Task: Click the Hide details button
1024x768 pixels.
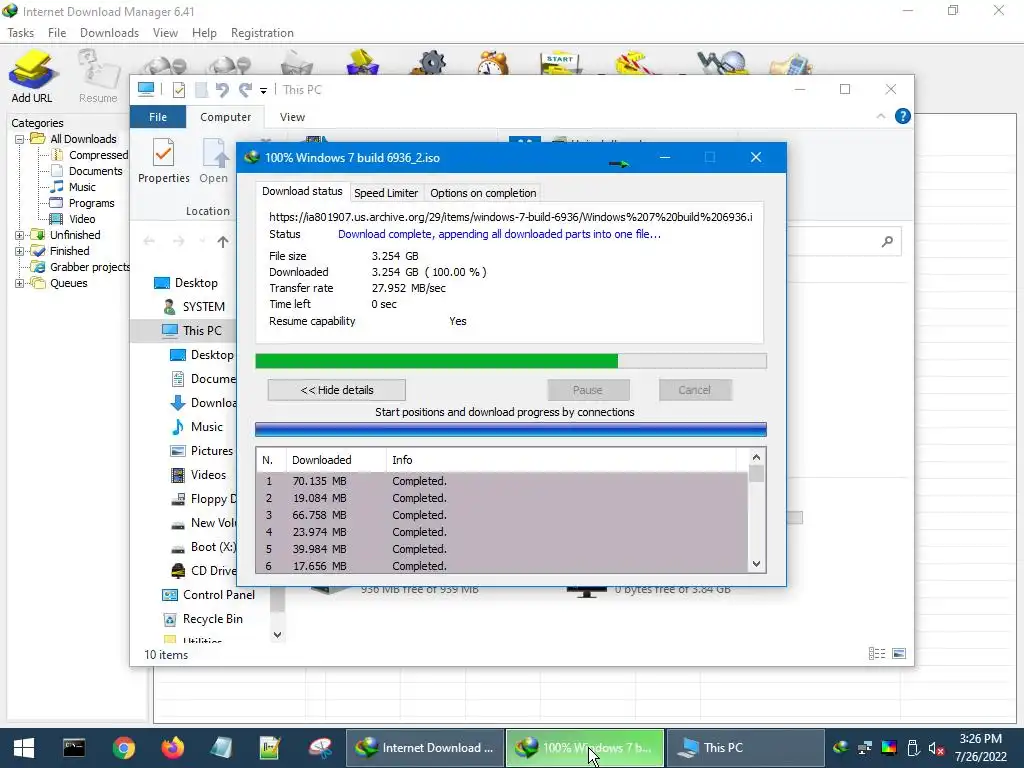Action: [x=337, y=390]
